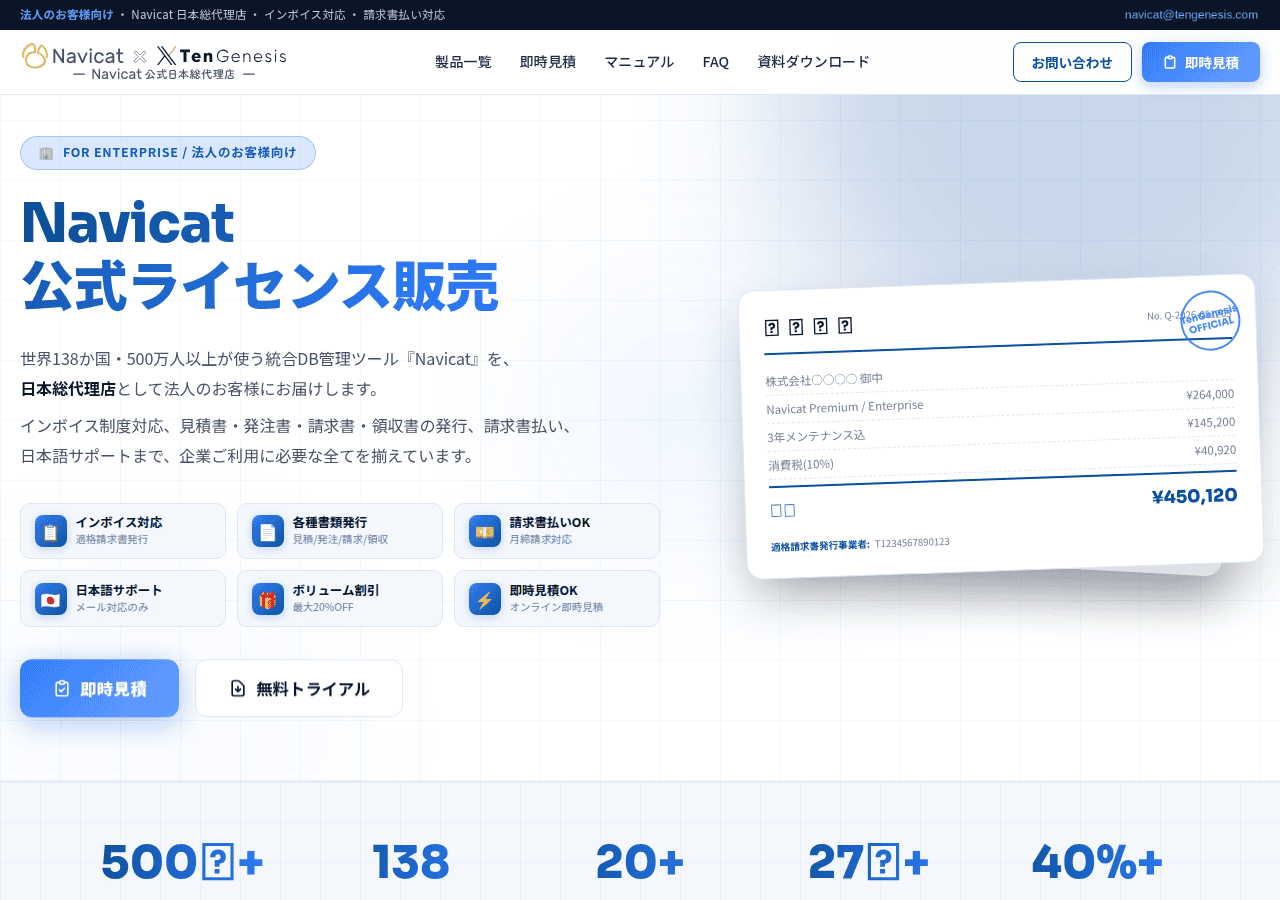This screenshot has height=900, width=1280.
Task: Click the 20+ statistic
Action: pos(640,862)
